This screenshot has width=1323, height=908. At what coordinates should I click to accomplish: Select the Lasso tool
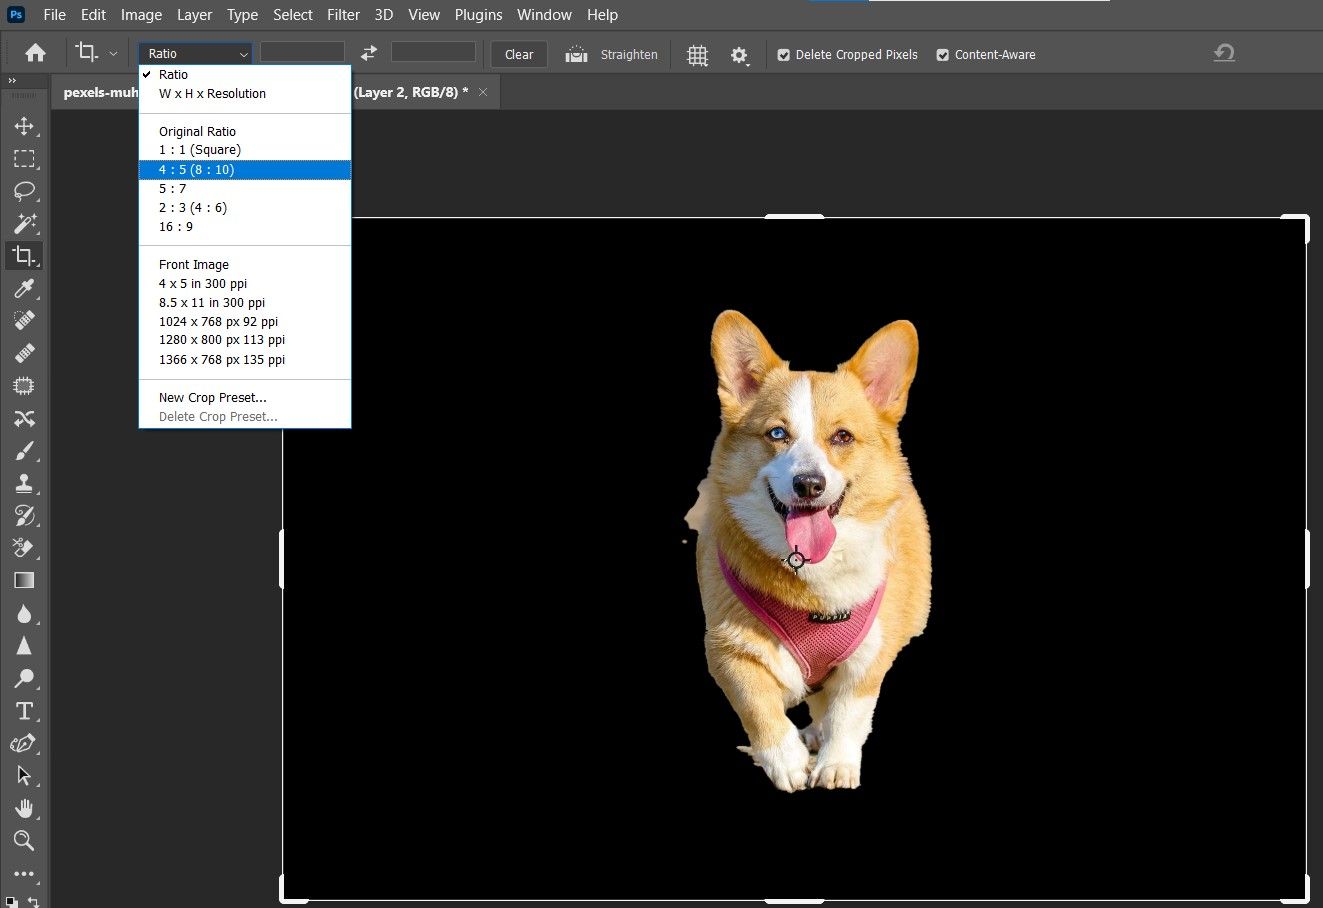[x=24, y=191]
